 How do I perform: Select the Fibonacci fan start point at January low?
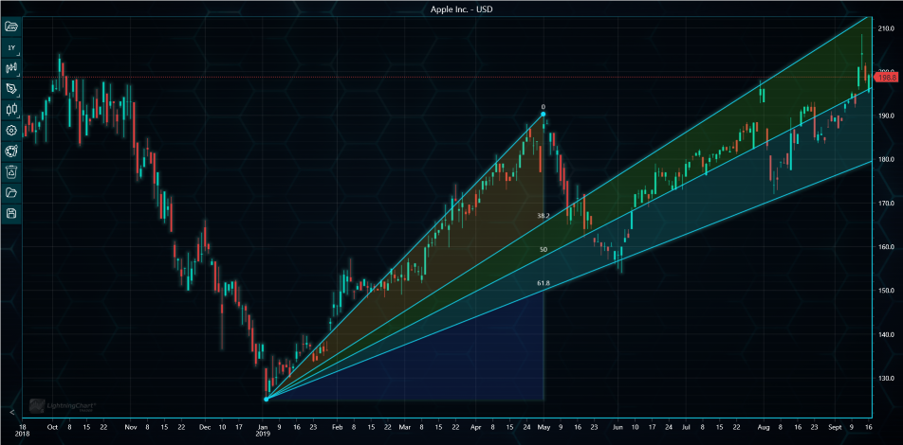266,399
